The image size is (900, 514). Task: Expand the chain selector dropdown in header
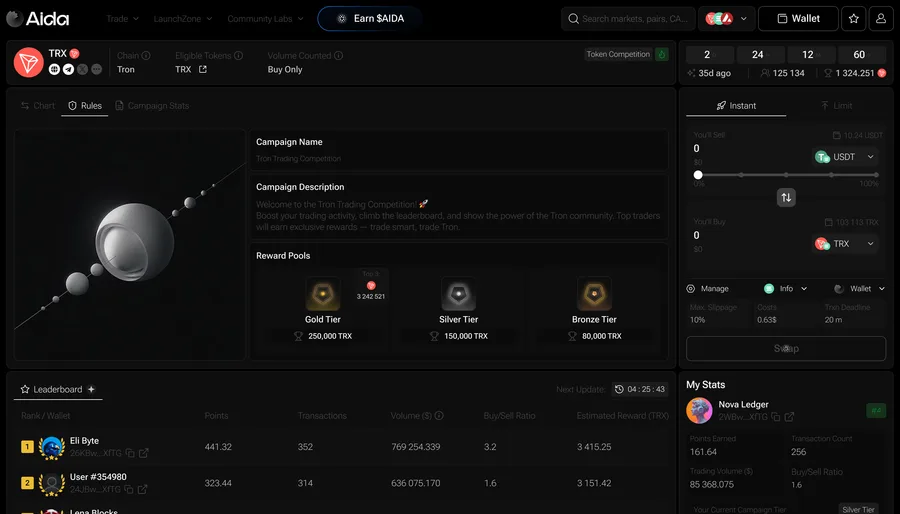pyautogui.click(x=726, y=18)
